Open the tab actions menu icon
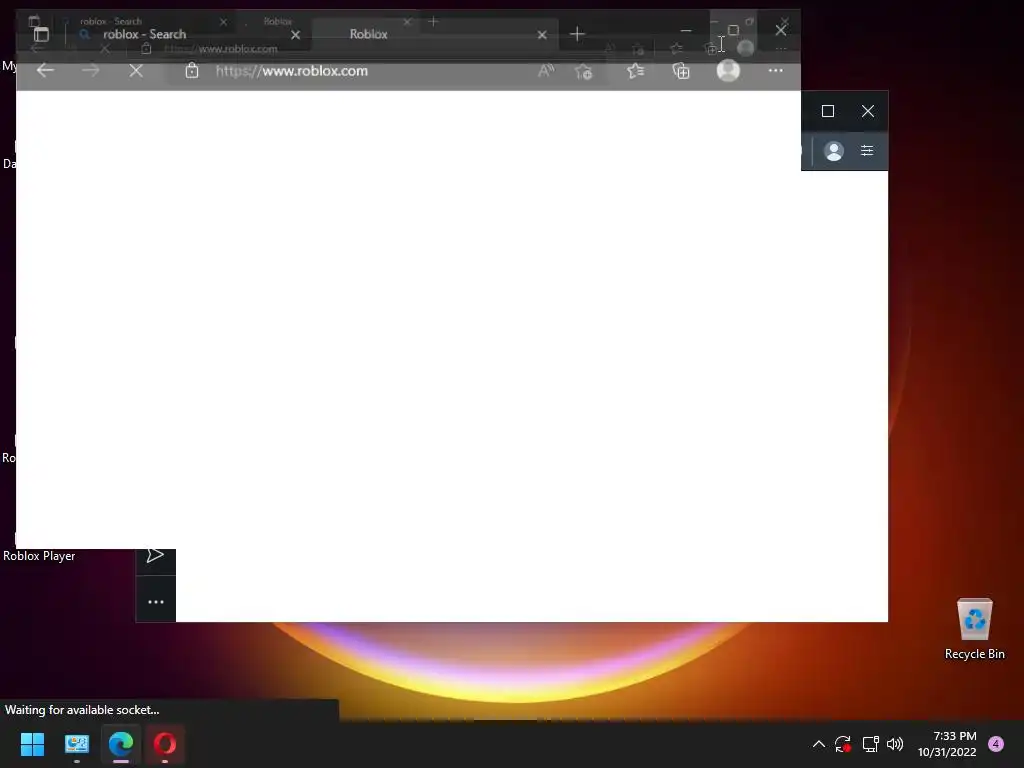 (41, 34)
